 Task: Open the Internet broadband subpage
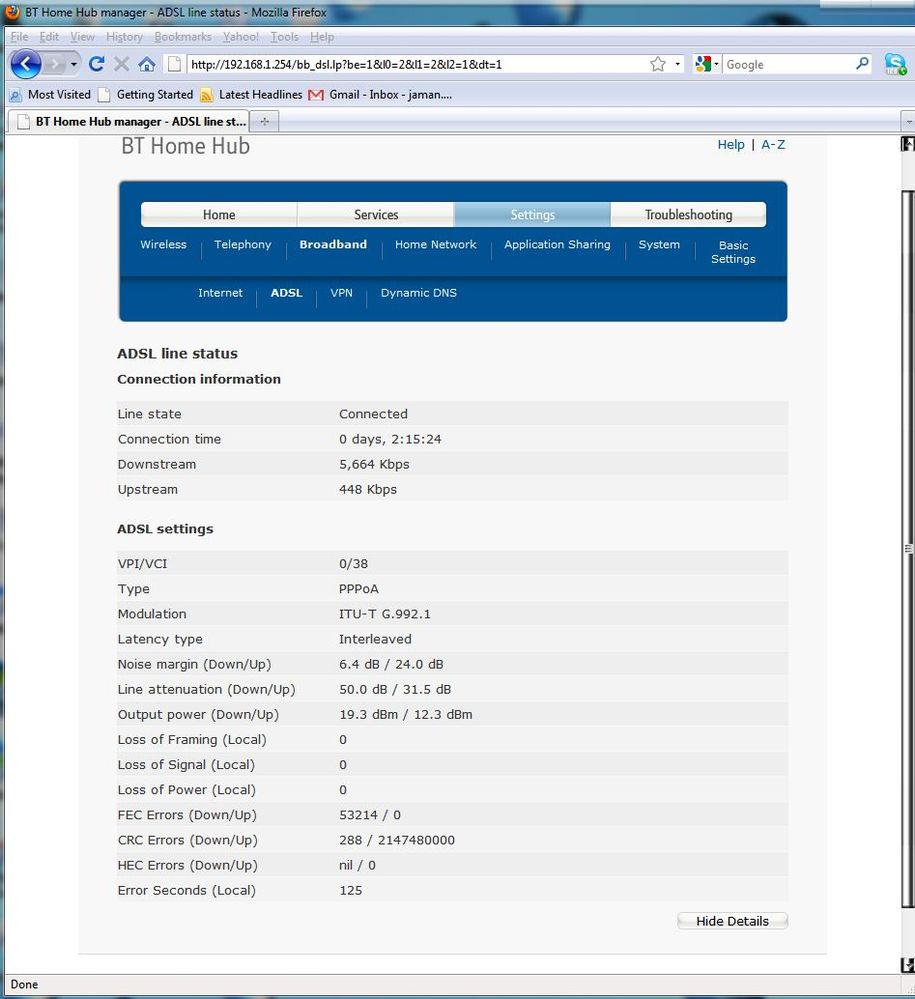tap(220, 293)
